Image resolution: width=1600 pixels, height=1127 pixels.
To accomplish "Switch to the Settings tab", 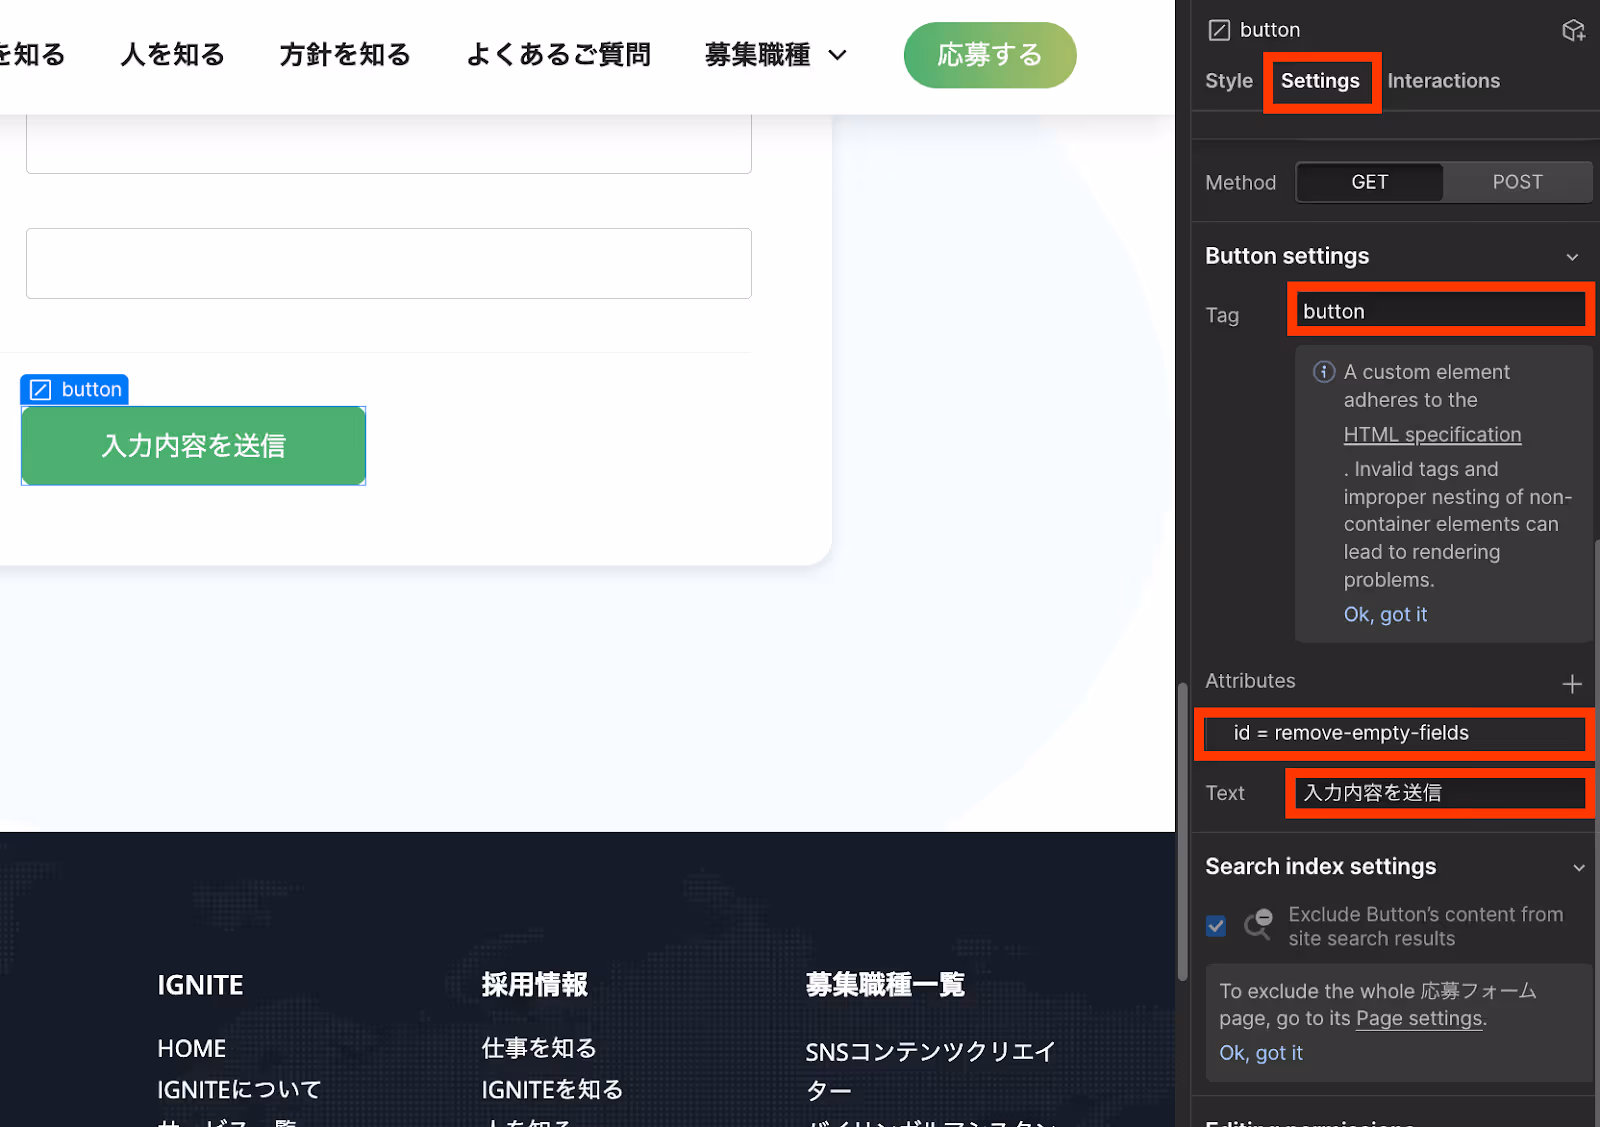I will (1320, 81).
